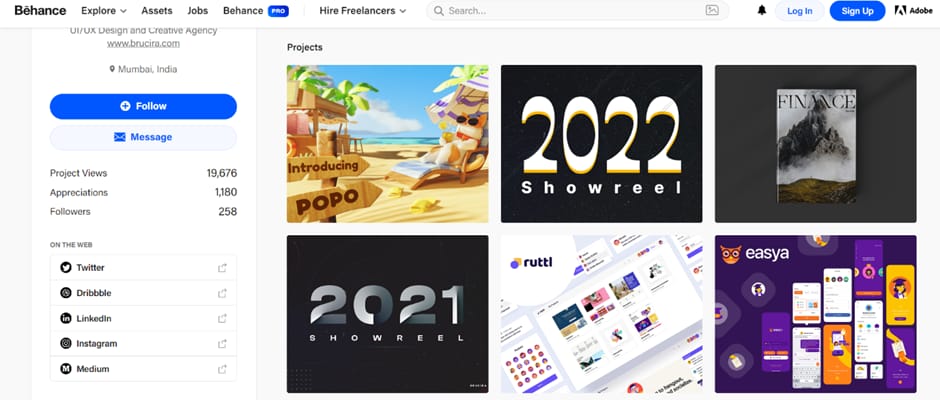Open external link icon beside Instagram
940x400 pixels.
point(222,344)
